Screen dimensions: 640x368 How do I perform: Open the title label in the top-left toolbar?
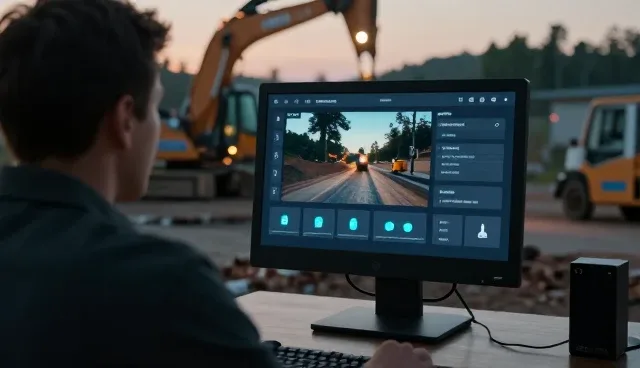pyautogui.click(x=326, y=101)
